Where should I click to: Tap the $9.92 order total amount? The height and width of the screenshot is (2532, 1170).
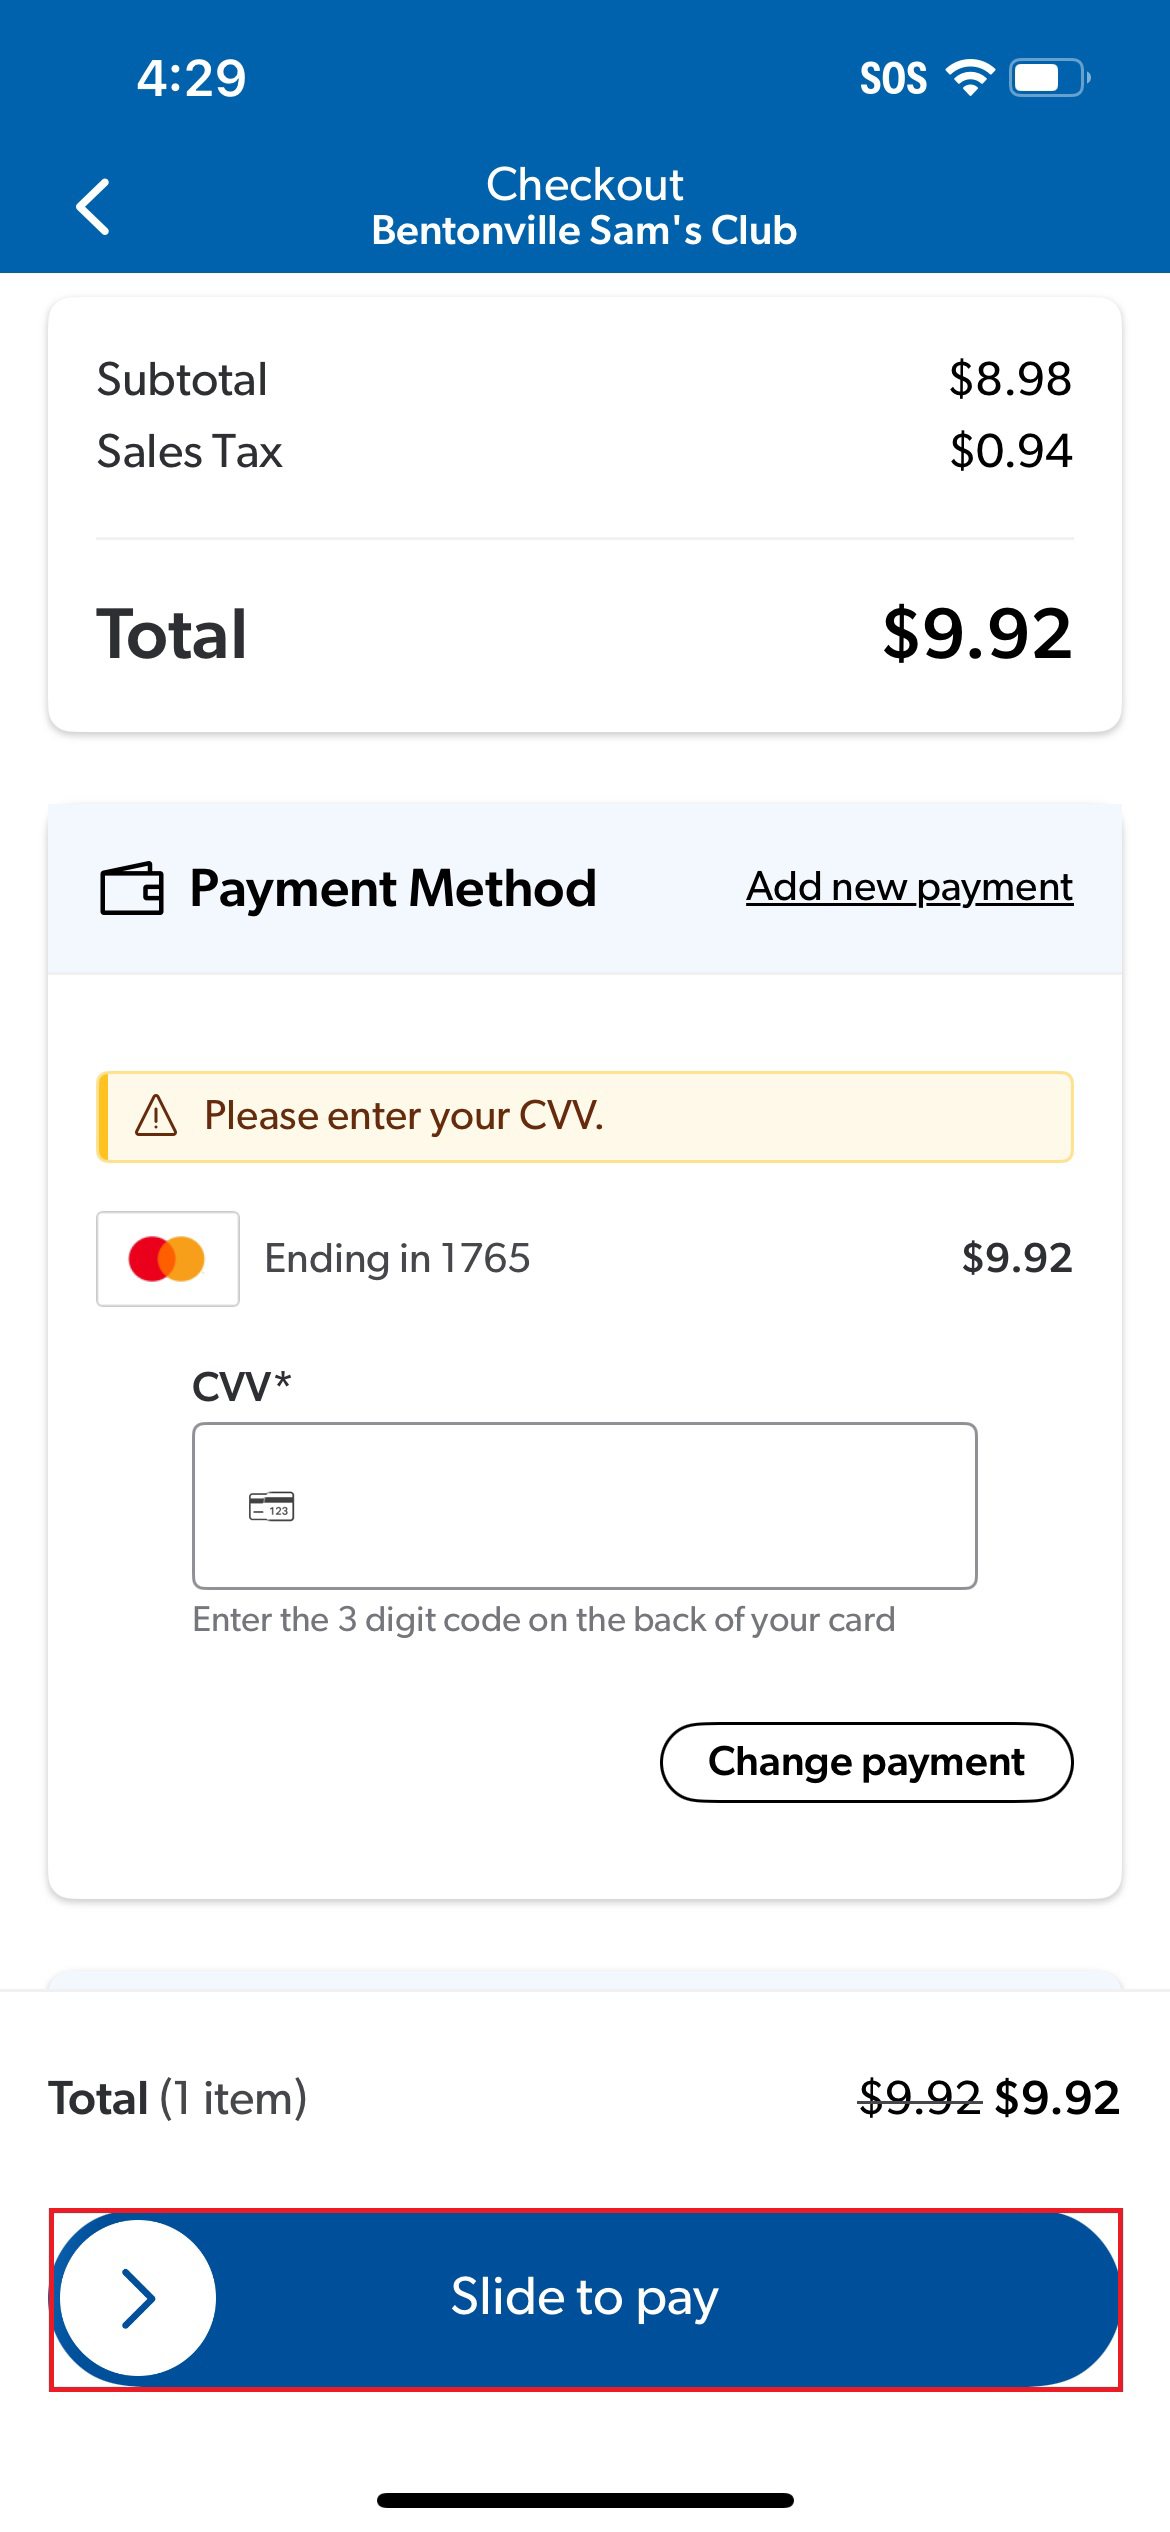click(x=977, y=633)
